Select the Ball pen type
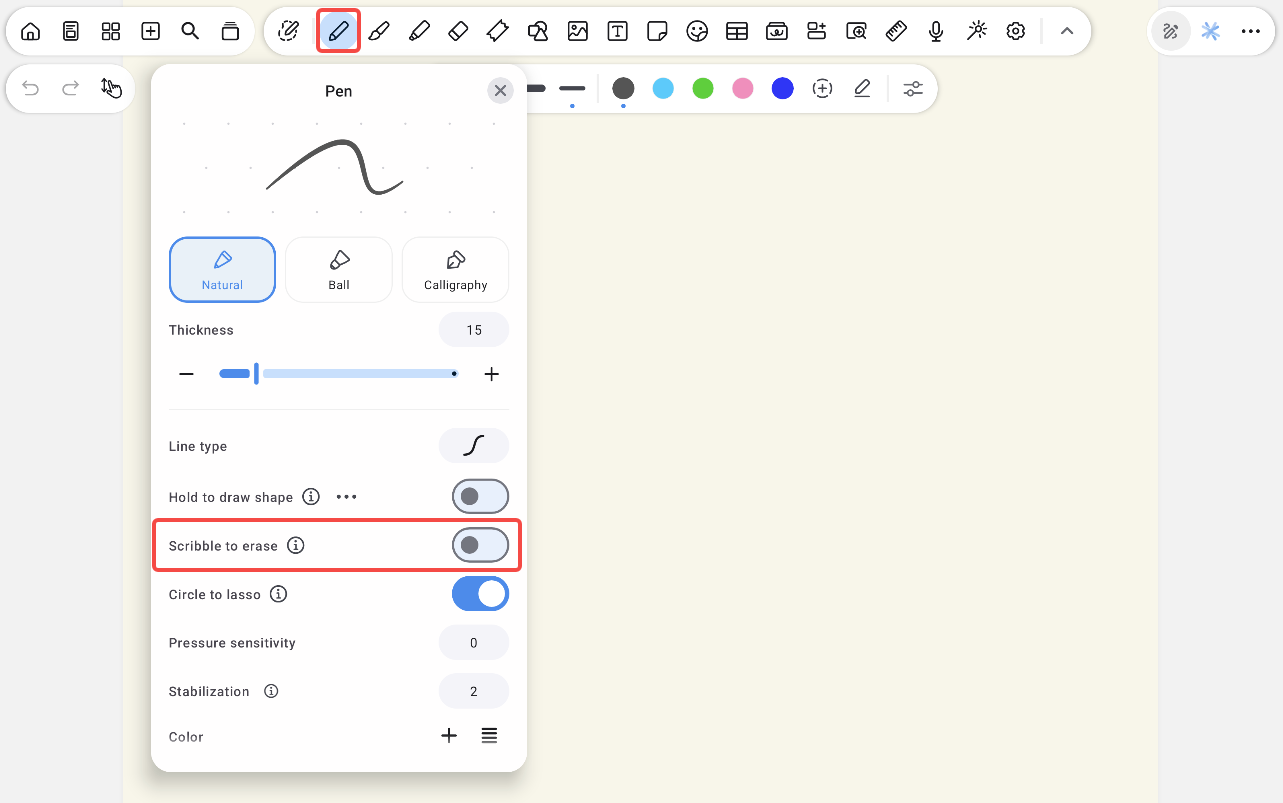 coord(339,270)
